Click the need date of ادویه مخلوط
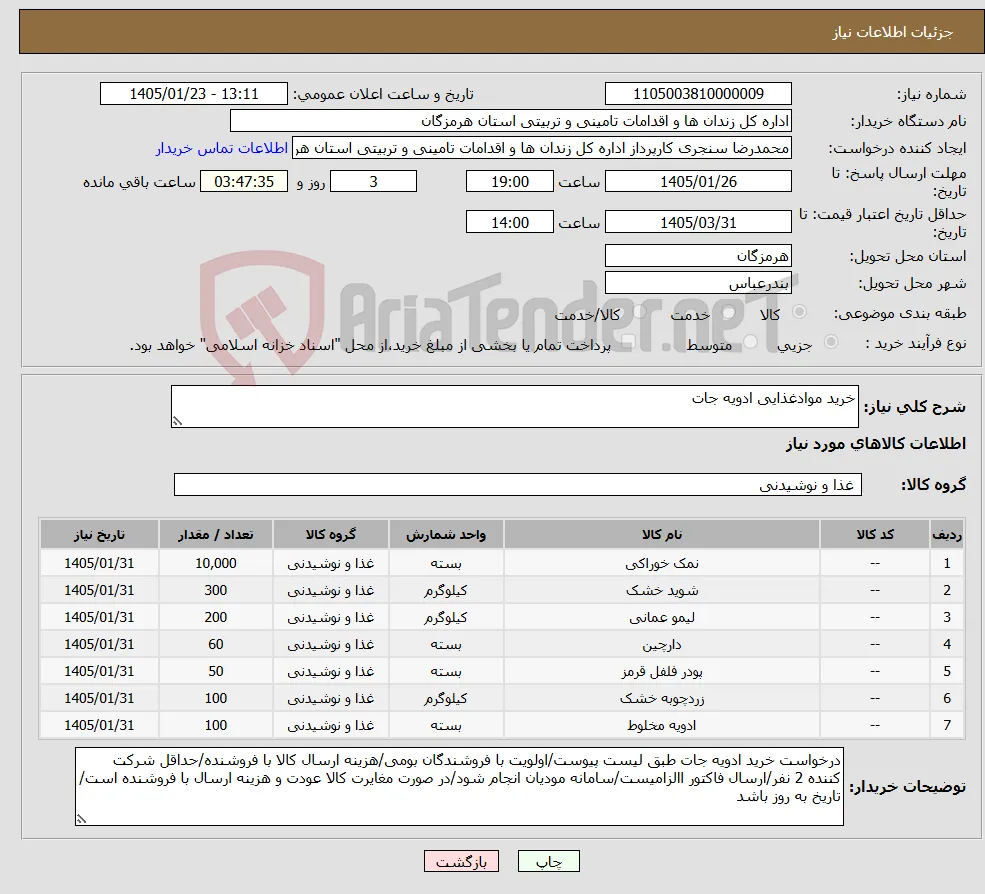Screen dimensions: 985x894 [x=99, y=725]
